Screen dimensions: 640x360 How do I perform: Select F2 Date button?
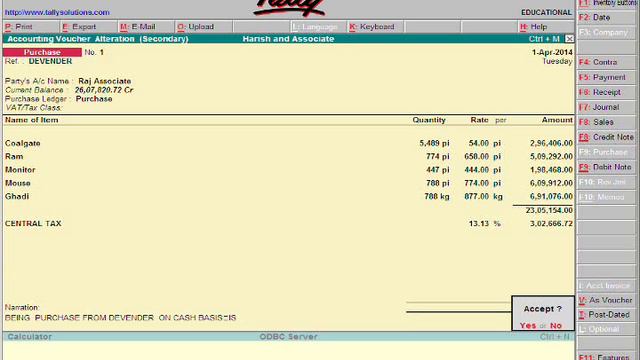pyautogui.click(x=606, y=18)
